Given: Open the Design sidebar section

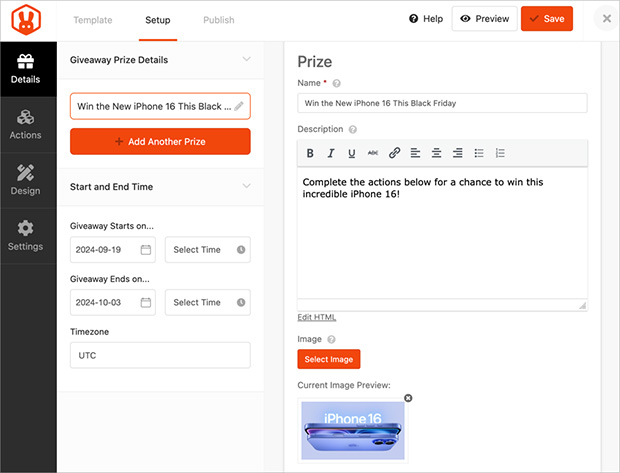Looking at the screenshot, I should coord(28,181).
